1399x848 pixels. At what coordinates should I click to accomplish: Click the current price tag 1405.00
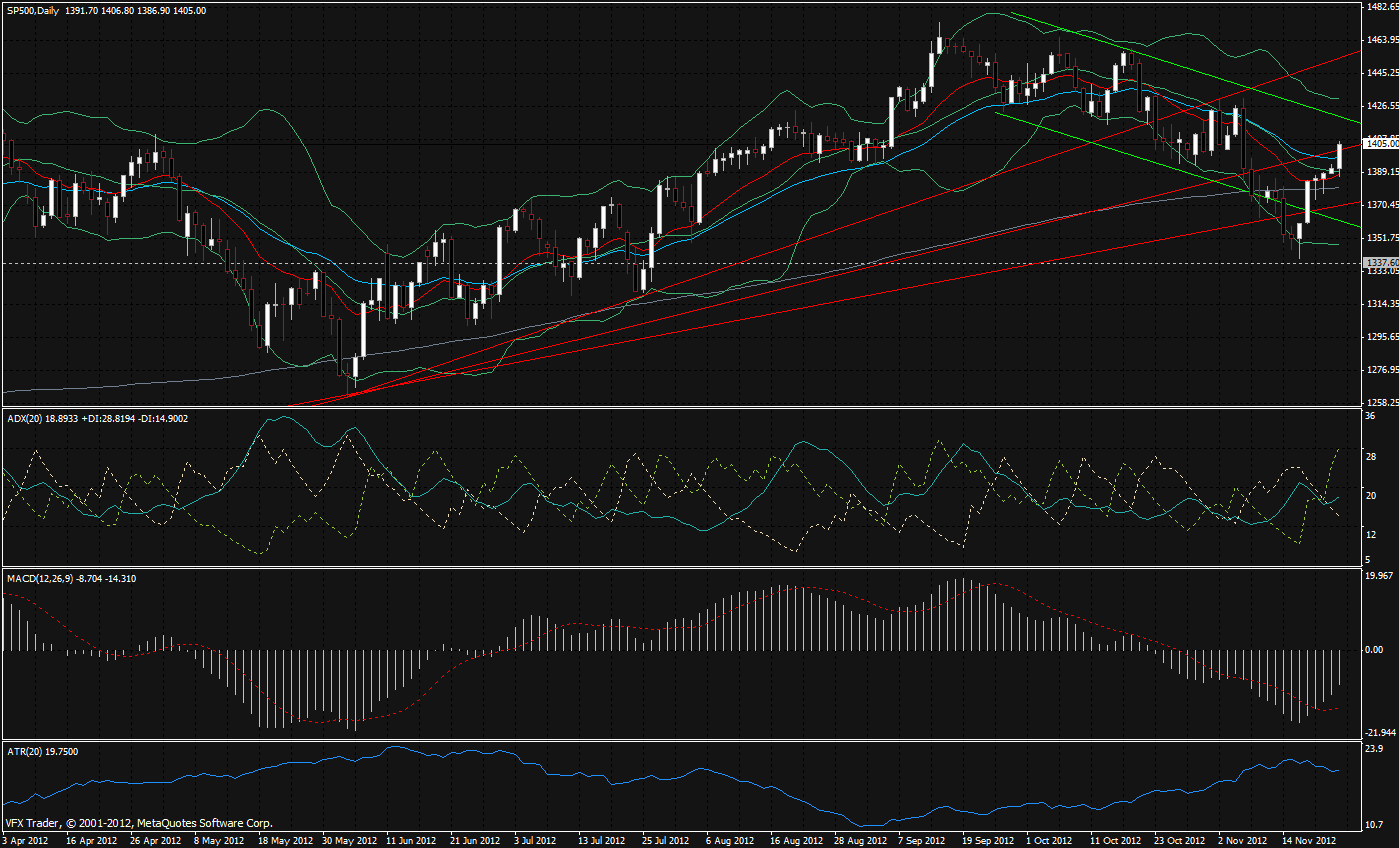point(1380,144)
